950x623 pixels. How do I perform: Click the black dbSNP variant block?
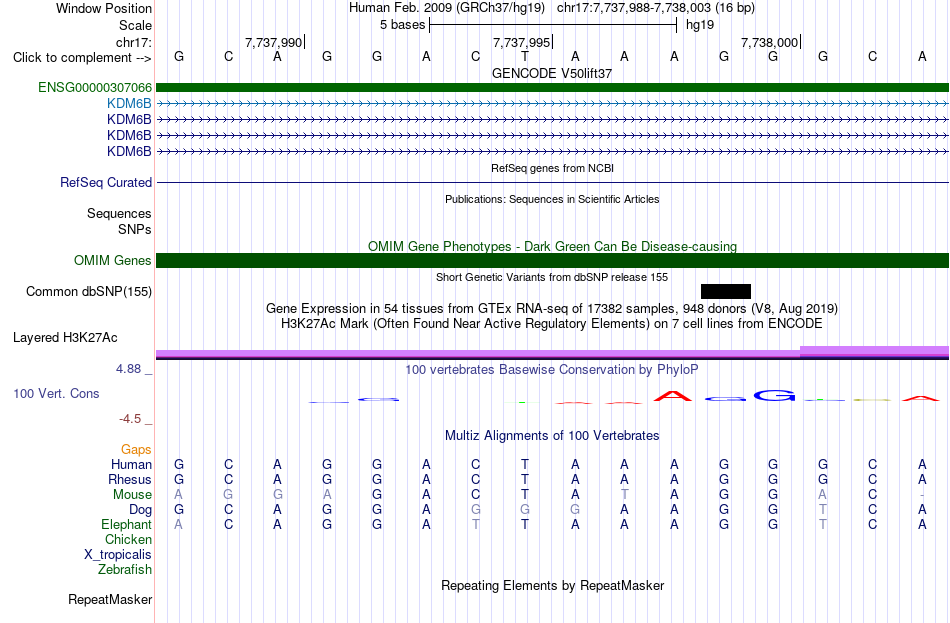click(x=726, y=292)
